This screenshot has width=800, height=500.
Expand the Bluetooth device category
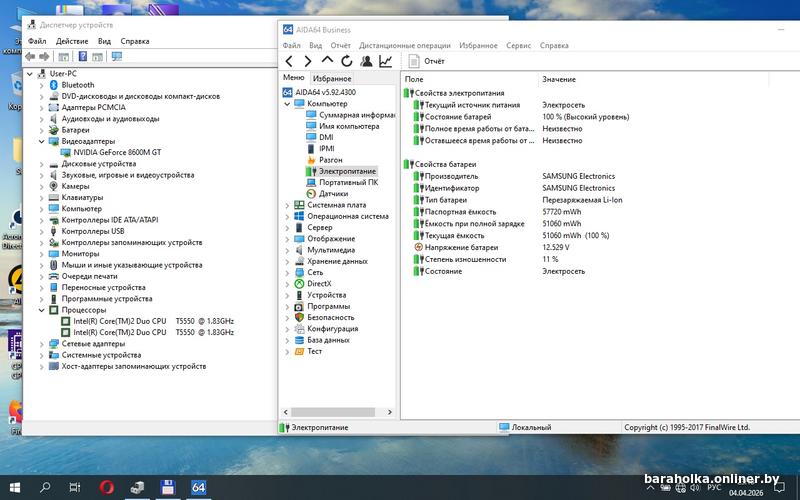[x=42, y=85]
